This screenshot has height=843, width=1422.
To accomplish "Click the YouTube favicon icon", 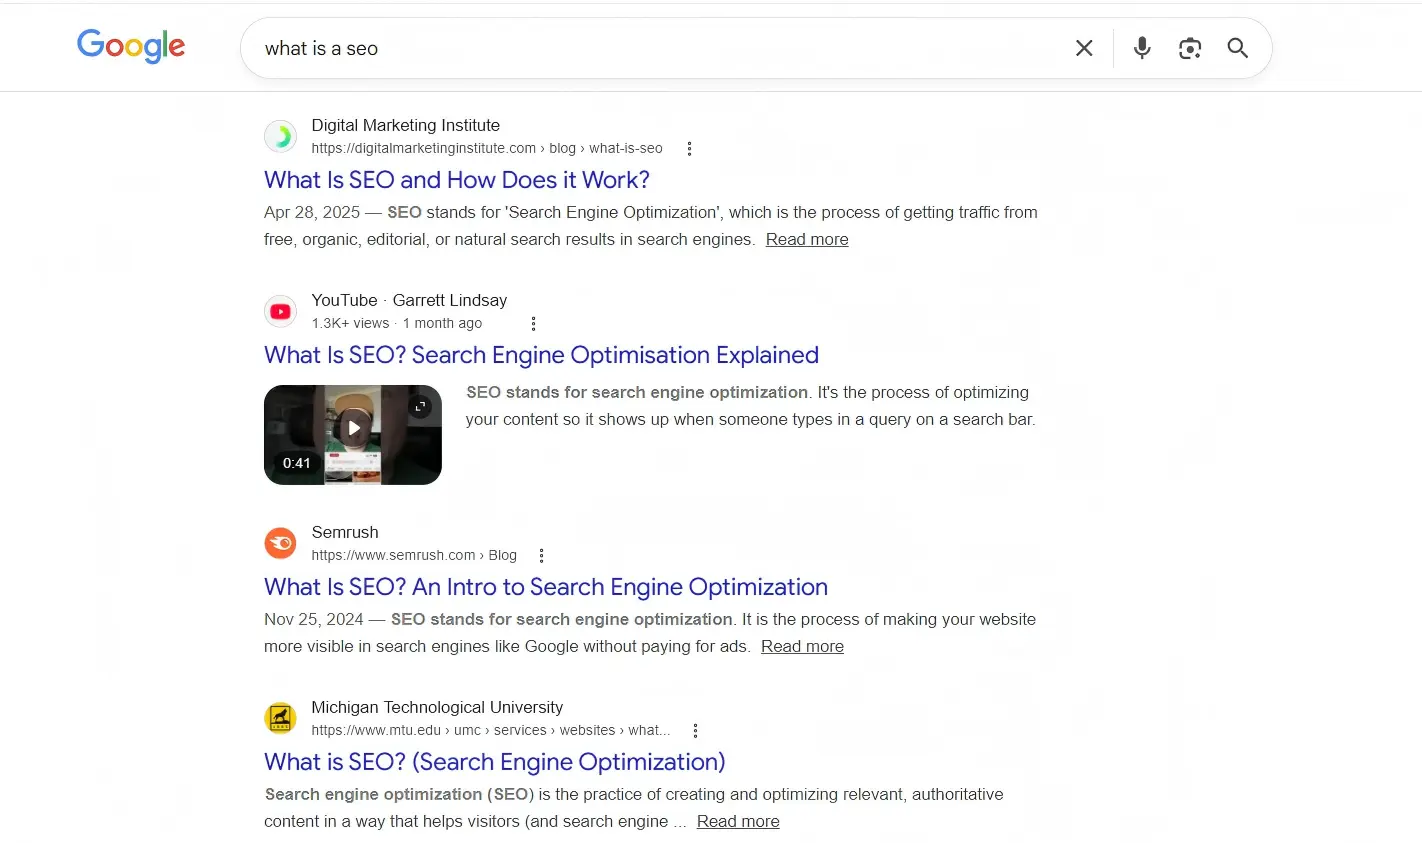I will 281,311.
